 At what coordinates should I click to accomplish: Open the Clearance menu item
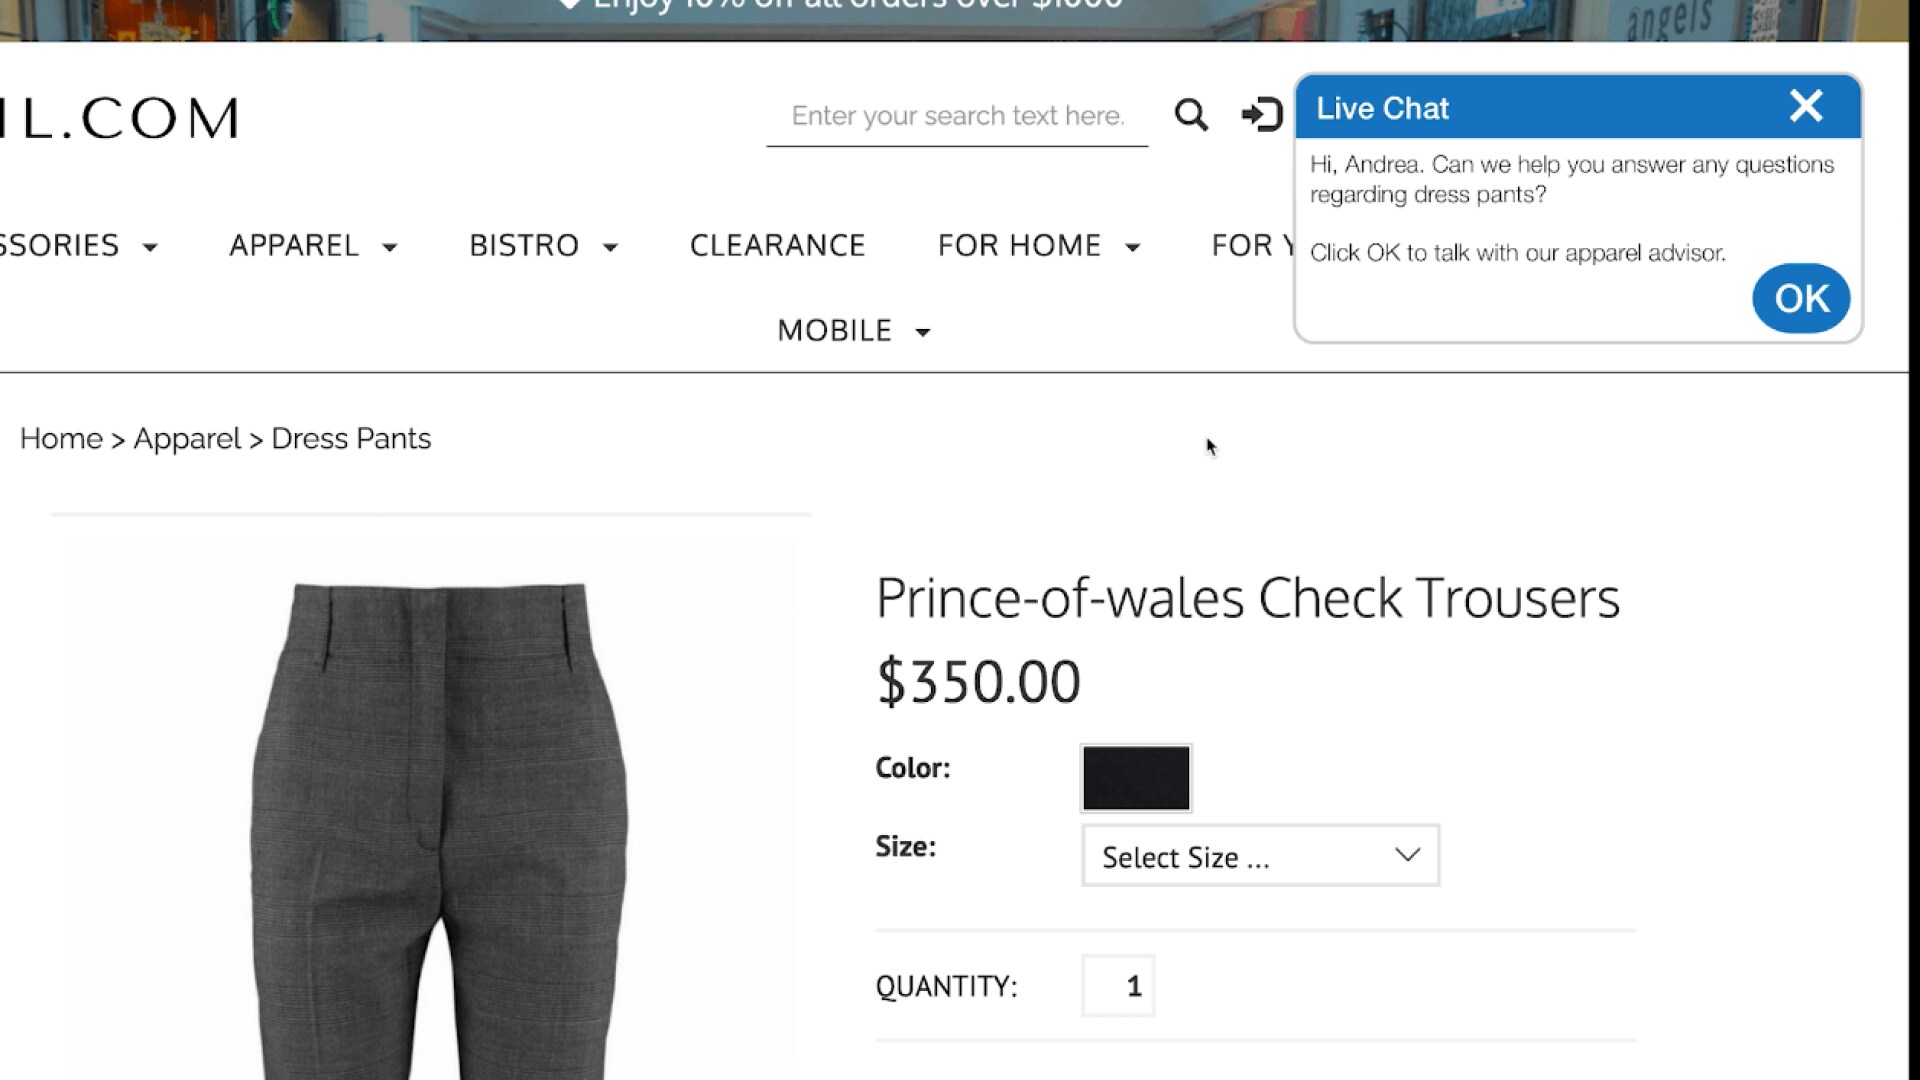[x=777, y=246]
